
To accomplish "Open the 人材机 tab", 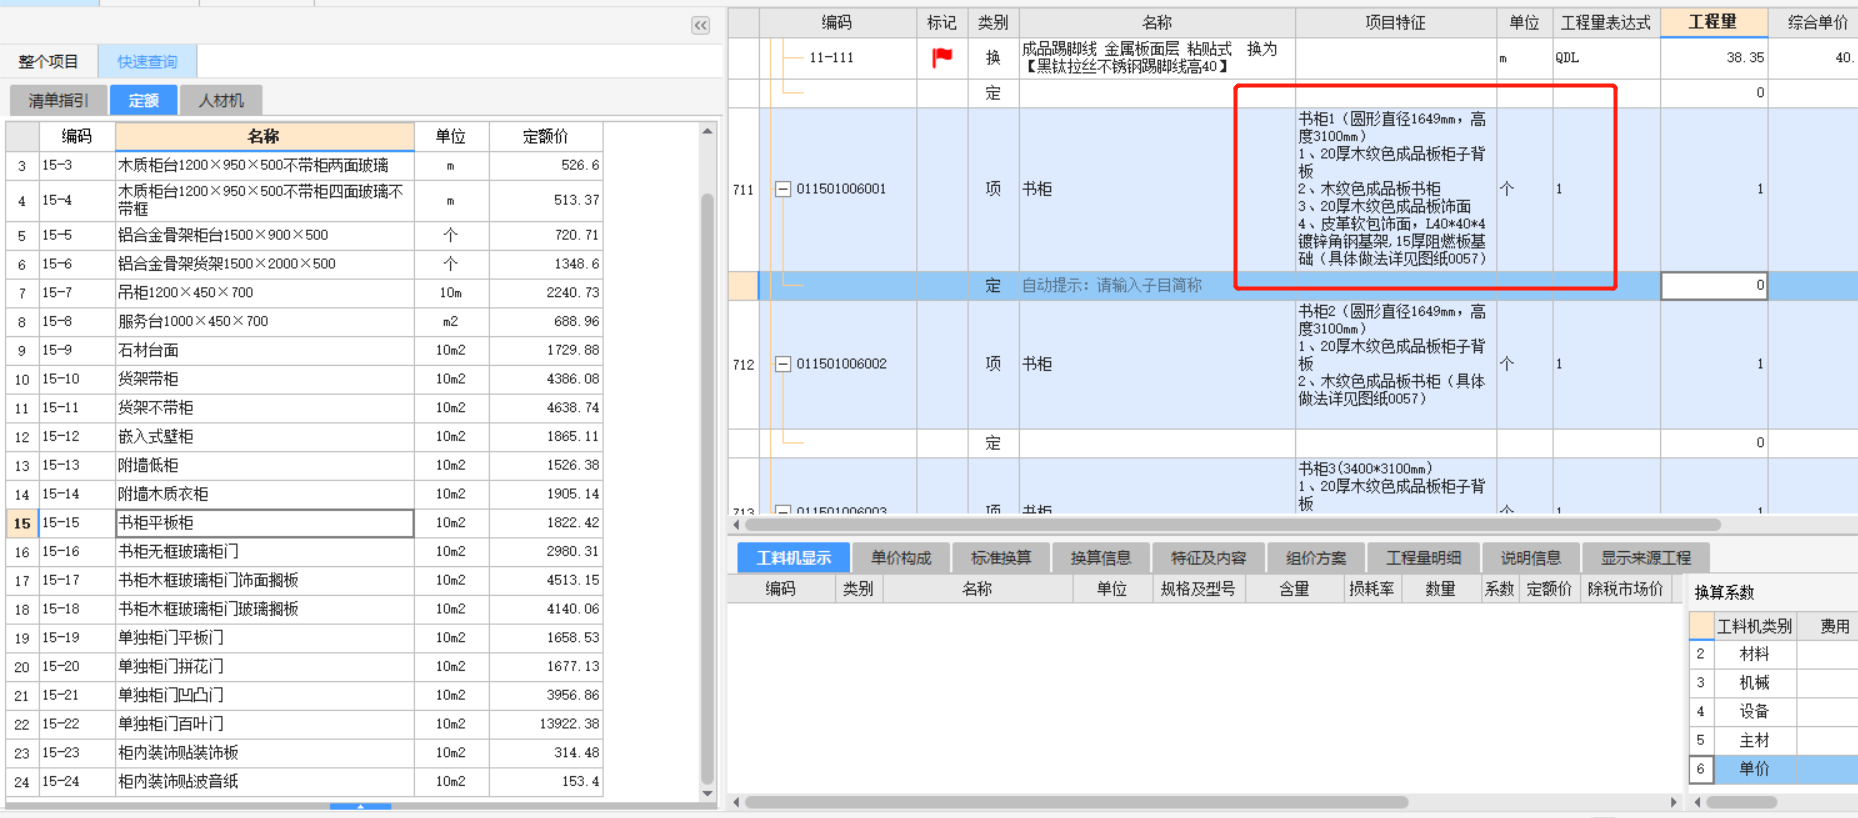I will [x=221, y=100].
